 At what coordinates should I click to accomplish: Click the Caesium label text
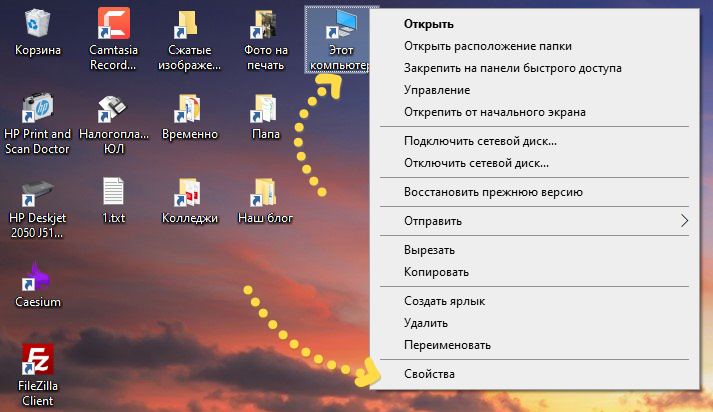pyautogui.click(x=38, y=301)
